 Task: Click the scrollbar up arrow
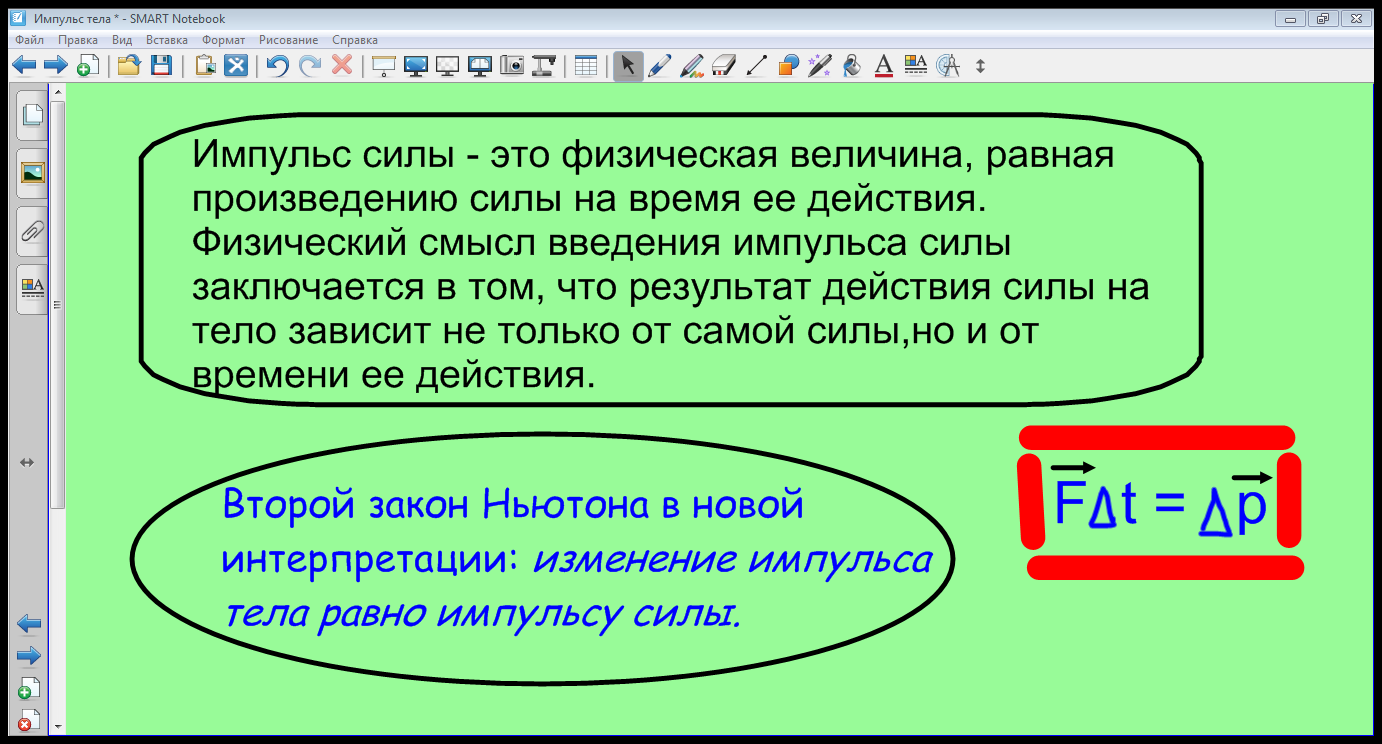(58, 92)
